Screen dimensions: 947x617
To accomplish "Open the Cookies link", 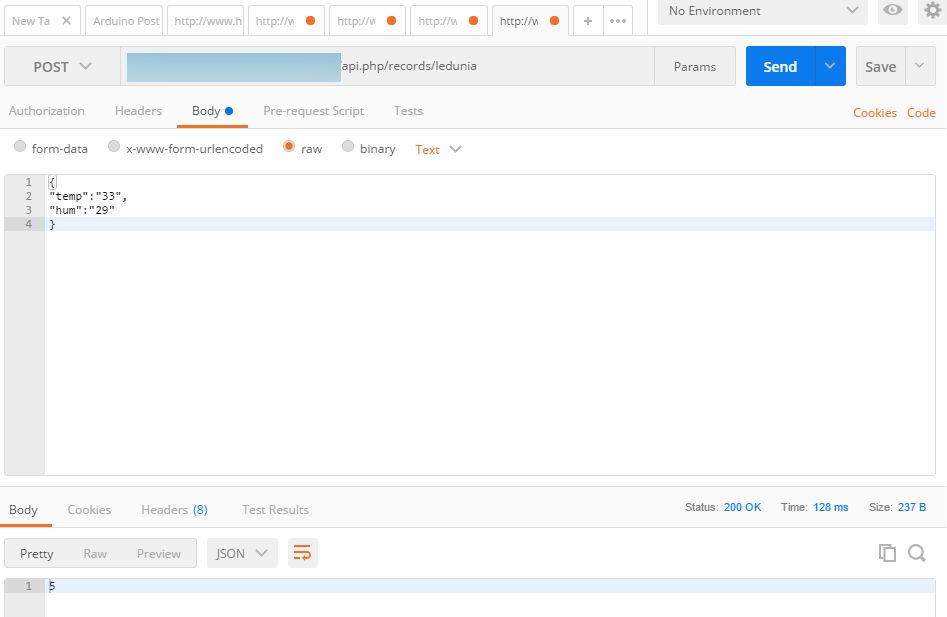I will (x=875, y=112).
